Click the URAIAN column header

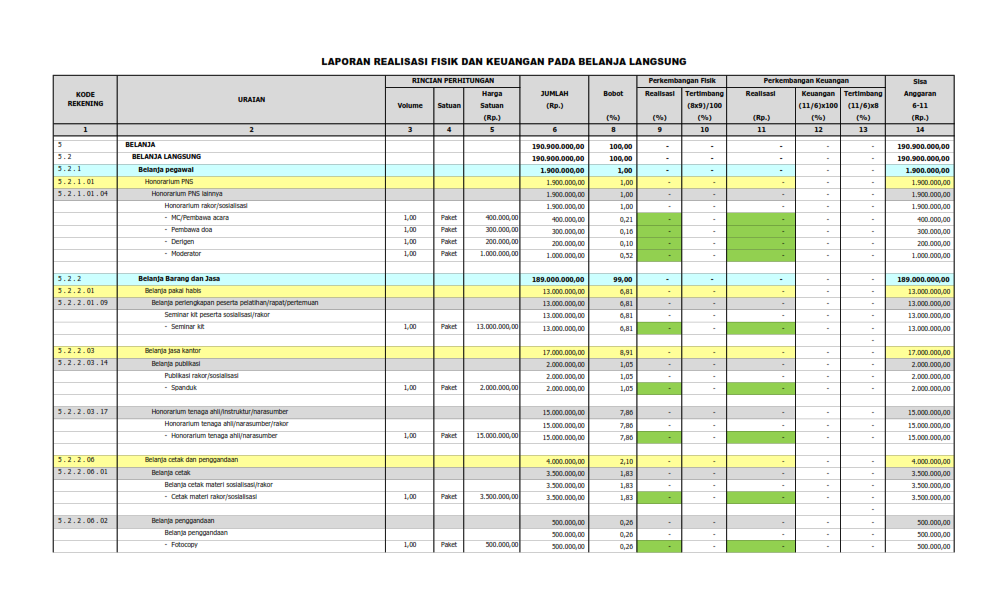click(x=251, y=99)
